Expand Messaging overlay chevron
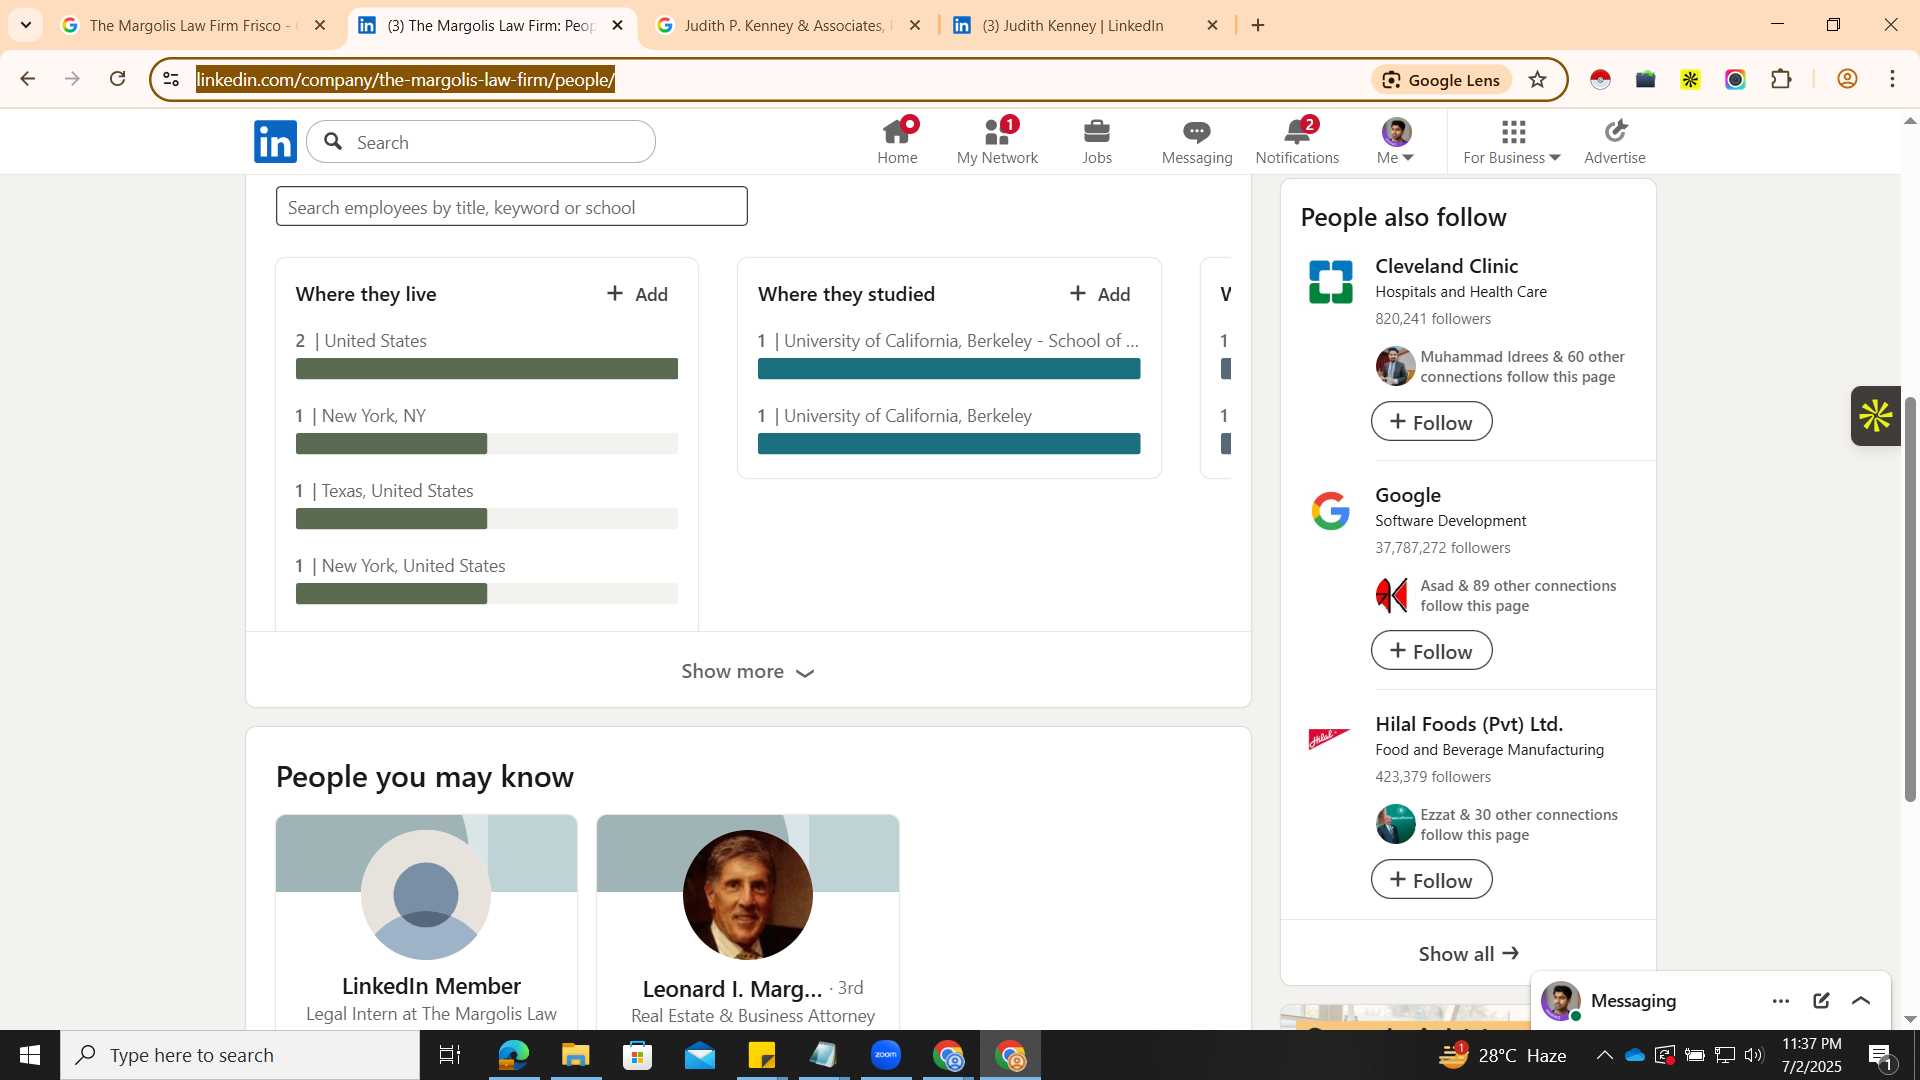Viewport: 1920px width, 1080px height. 1861,1001
